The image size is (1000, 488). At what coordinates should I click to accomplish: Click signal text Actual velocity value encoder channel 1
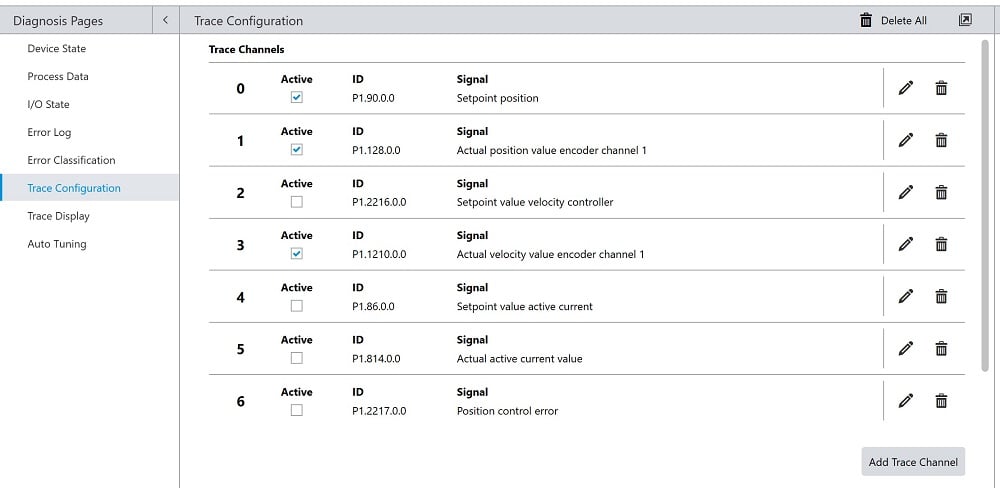click(x=550, y=255)
